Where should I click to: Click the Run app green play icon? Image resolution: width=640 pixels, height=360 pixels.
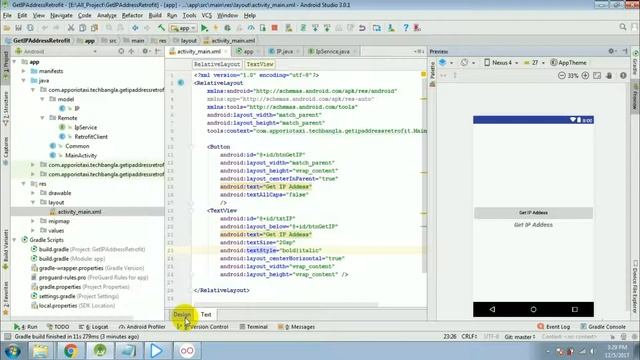[x=204, y=28]
